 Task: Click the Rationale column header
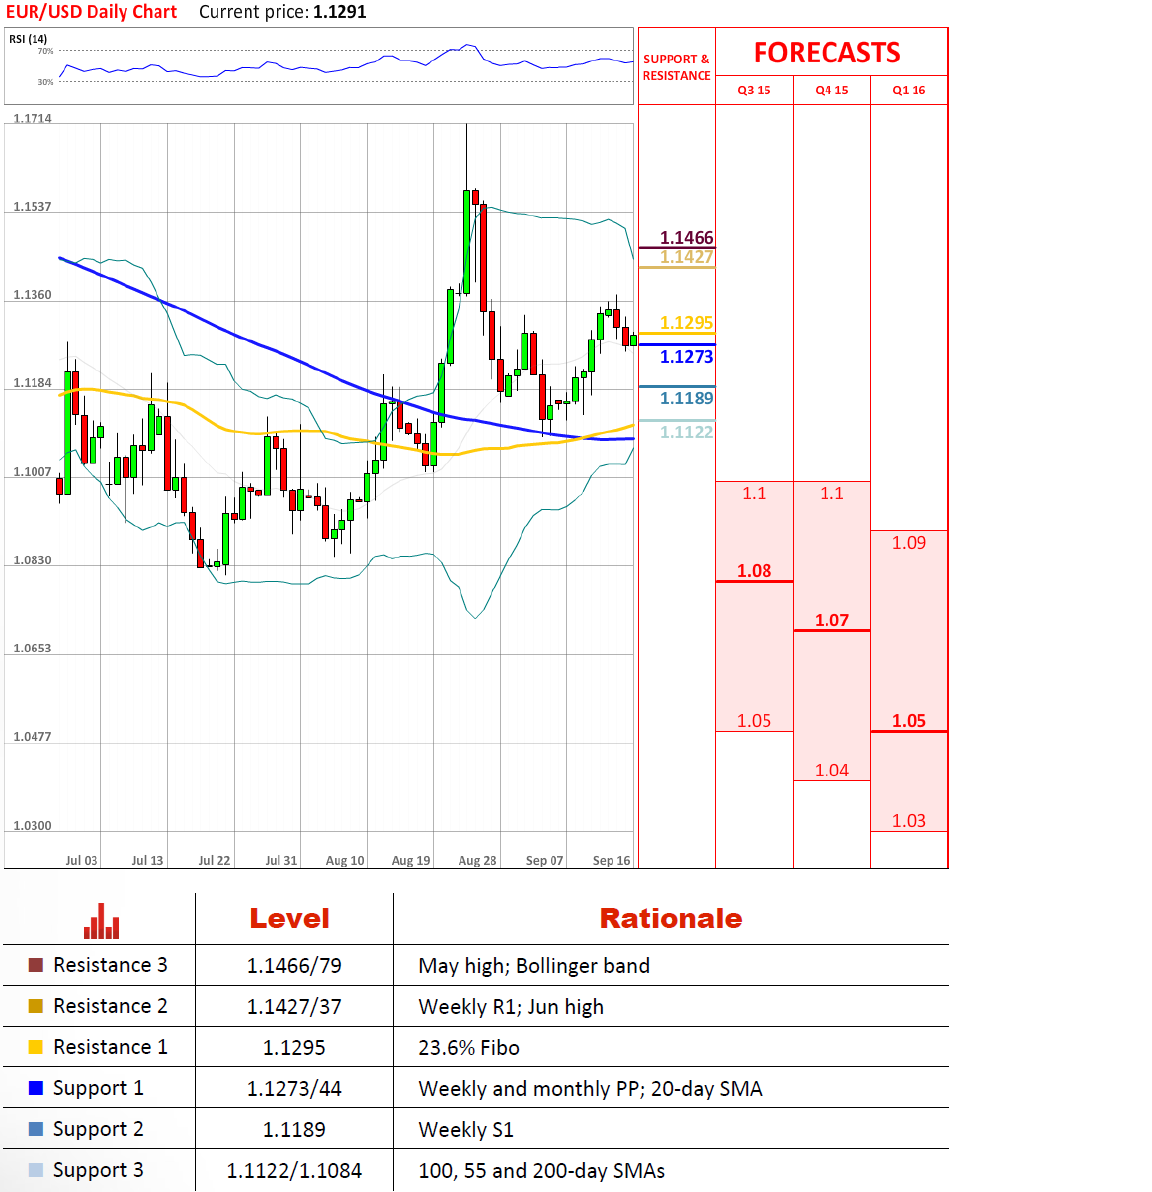671,918
